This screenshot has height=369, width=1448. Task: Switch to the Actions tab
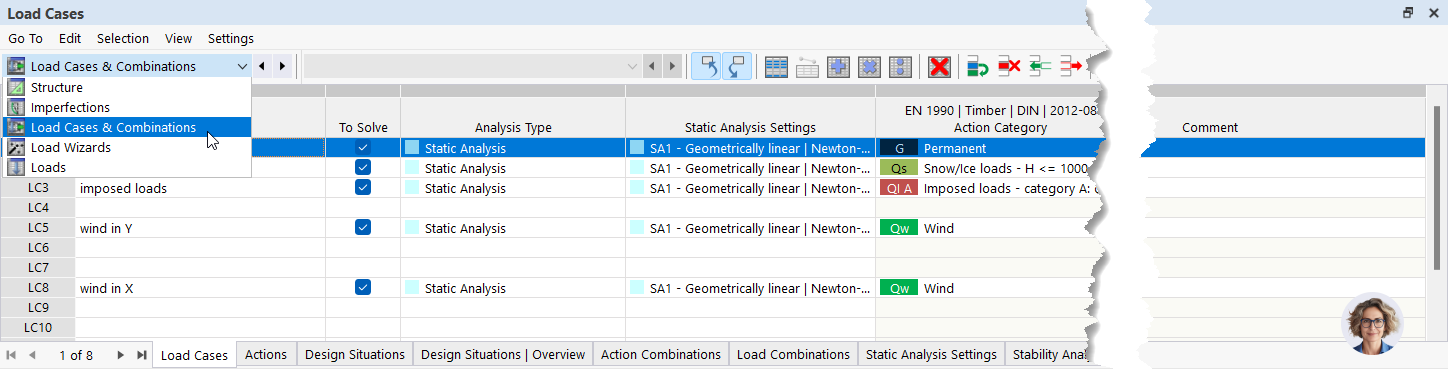tap(266, 355)
